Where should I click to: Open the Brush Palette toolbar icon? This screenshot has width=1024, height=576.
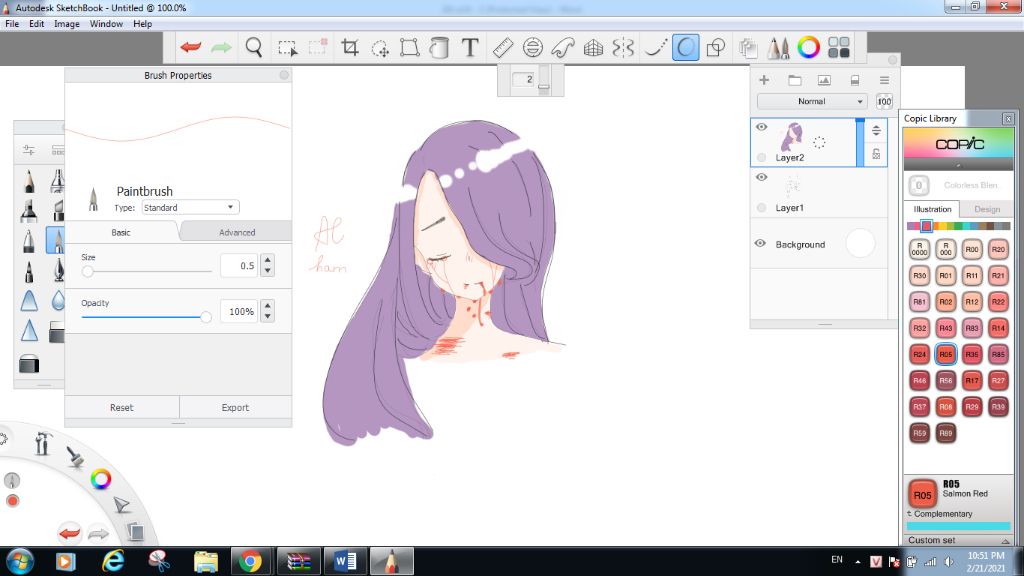tap(778, 47)
